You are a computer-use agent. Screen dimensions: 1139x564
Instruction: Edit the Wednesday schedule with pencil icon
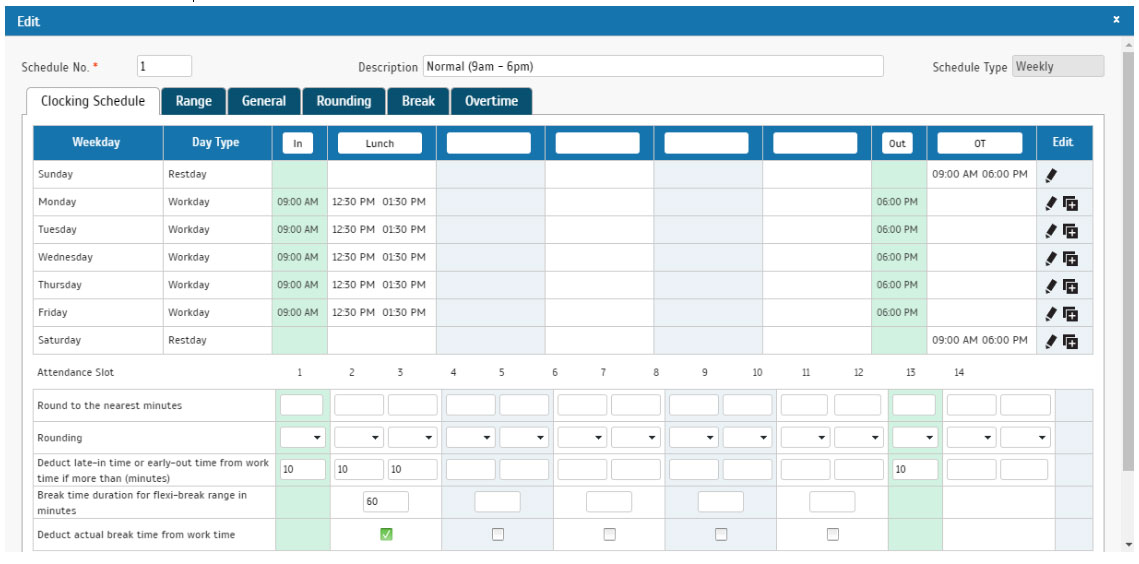pos(1050,259)
